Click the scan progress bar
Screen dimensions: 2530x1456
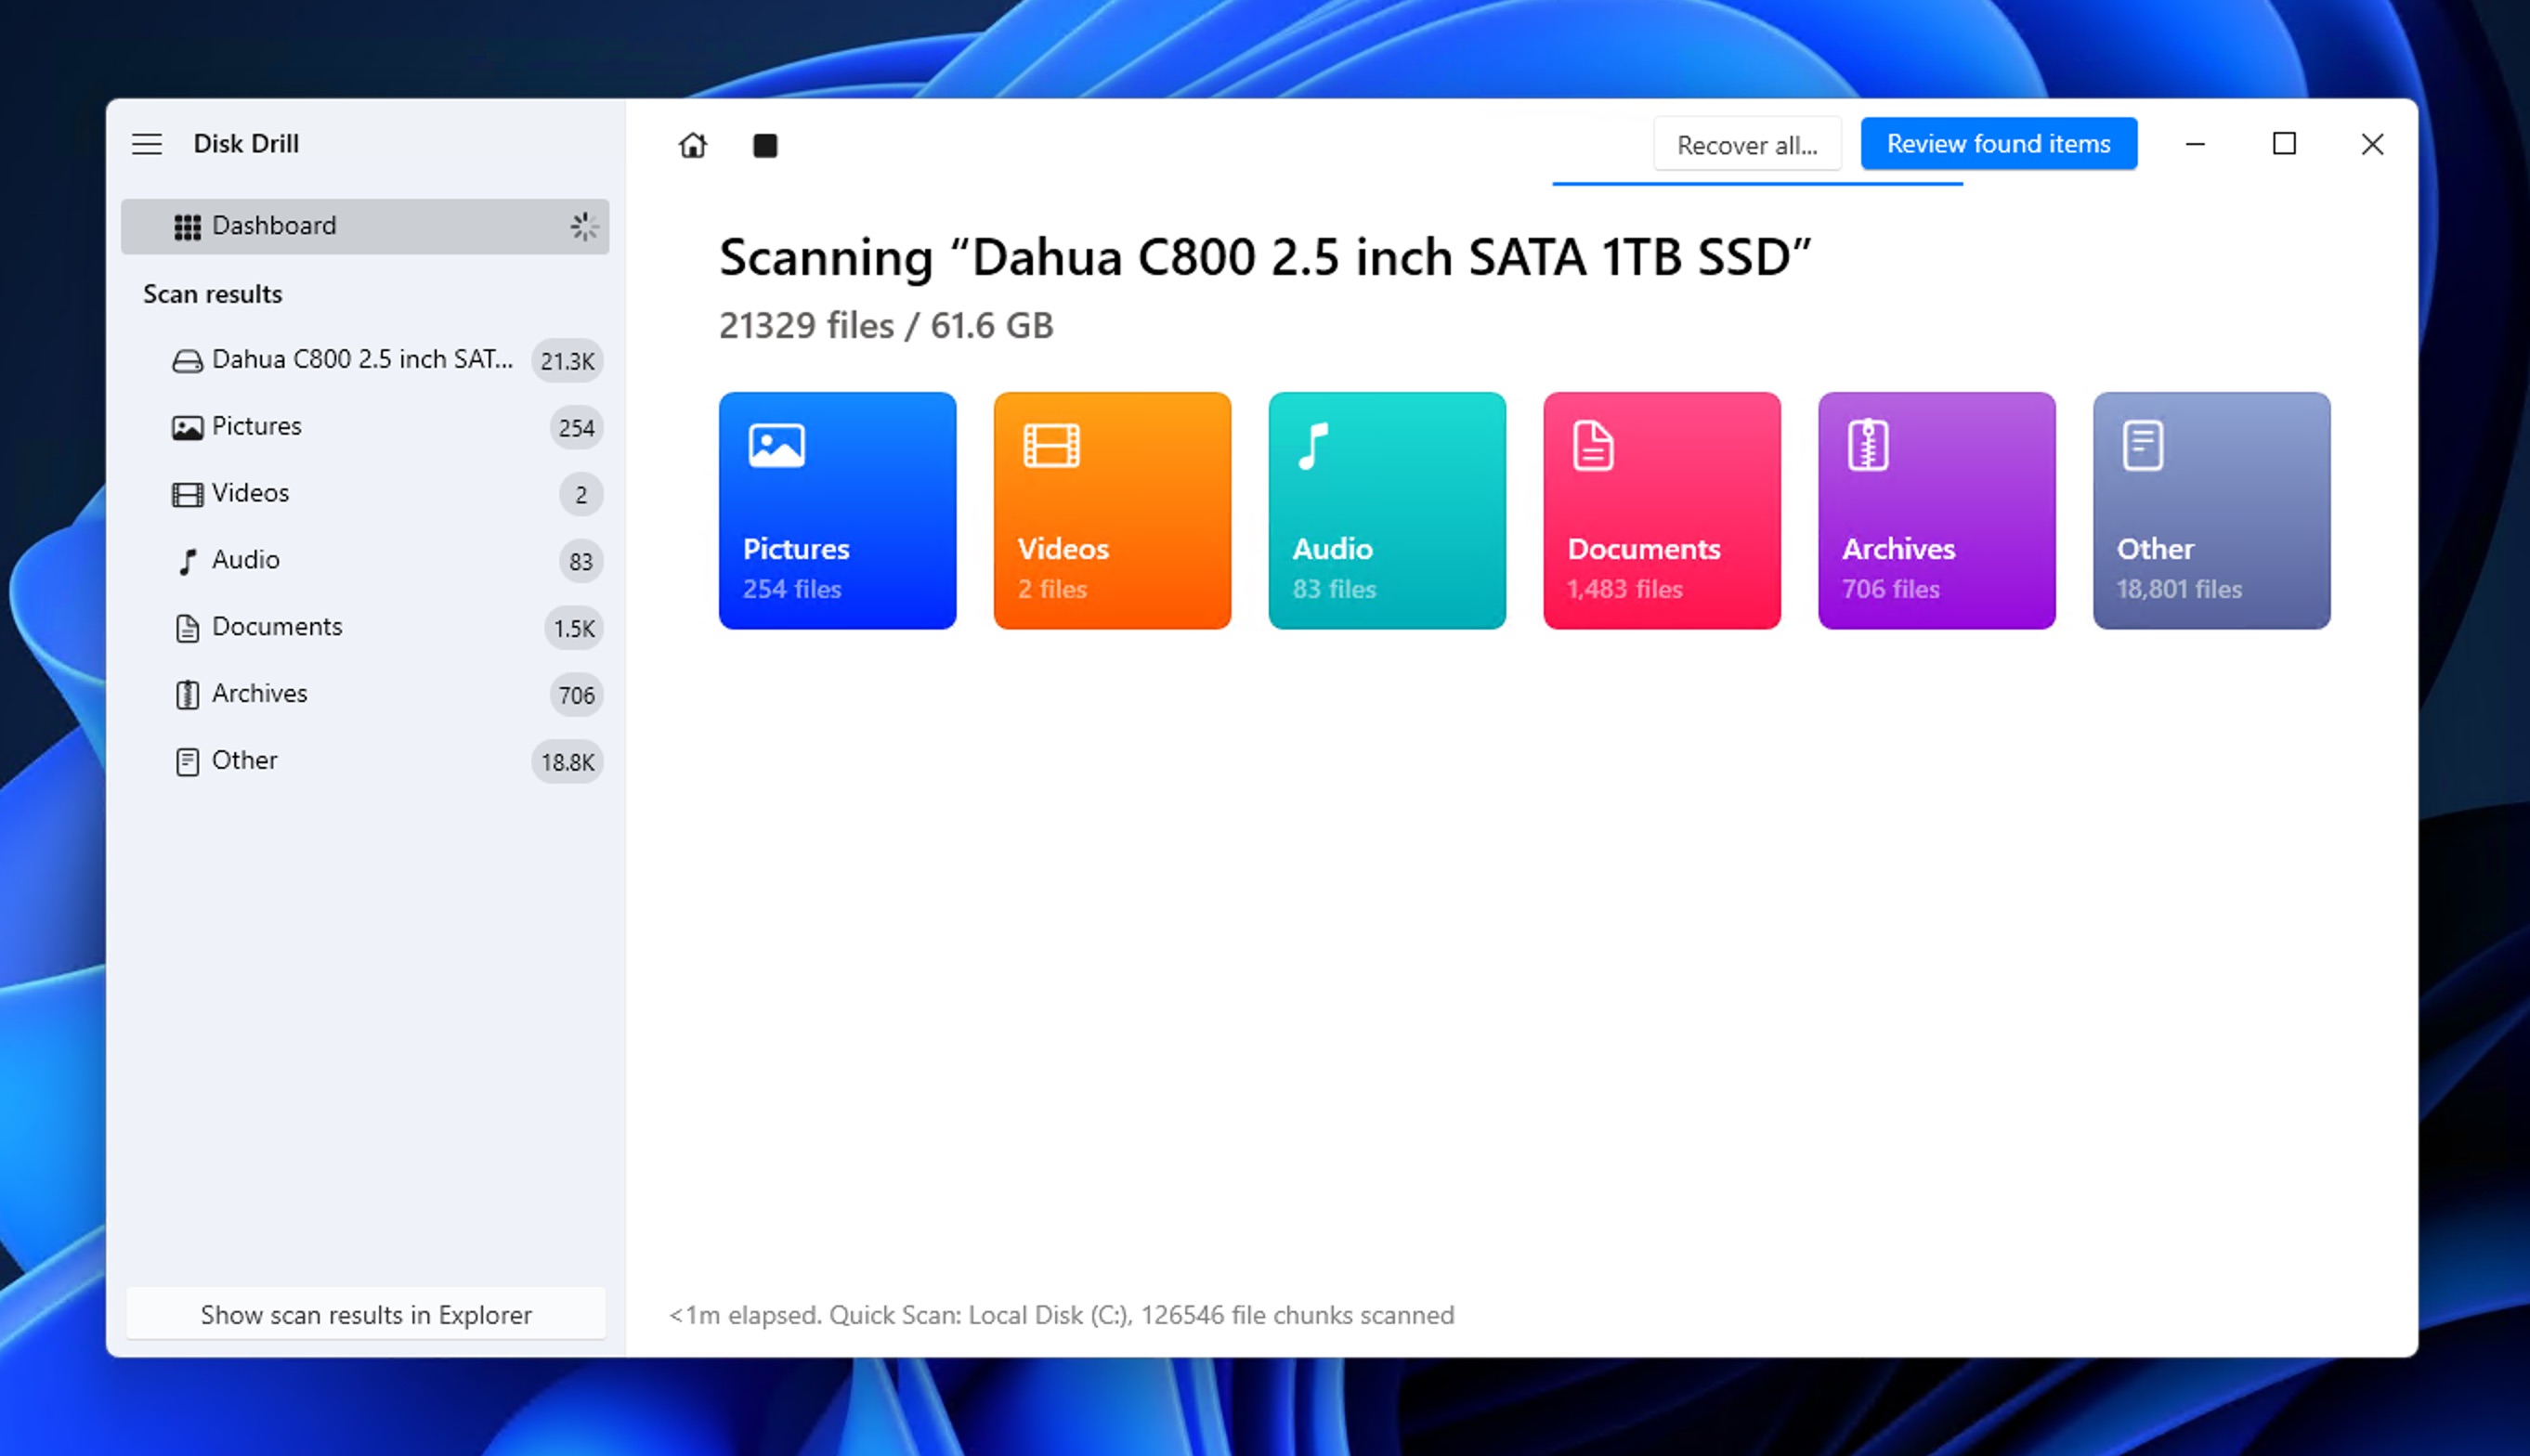point(1757,184)
